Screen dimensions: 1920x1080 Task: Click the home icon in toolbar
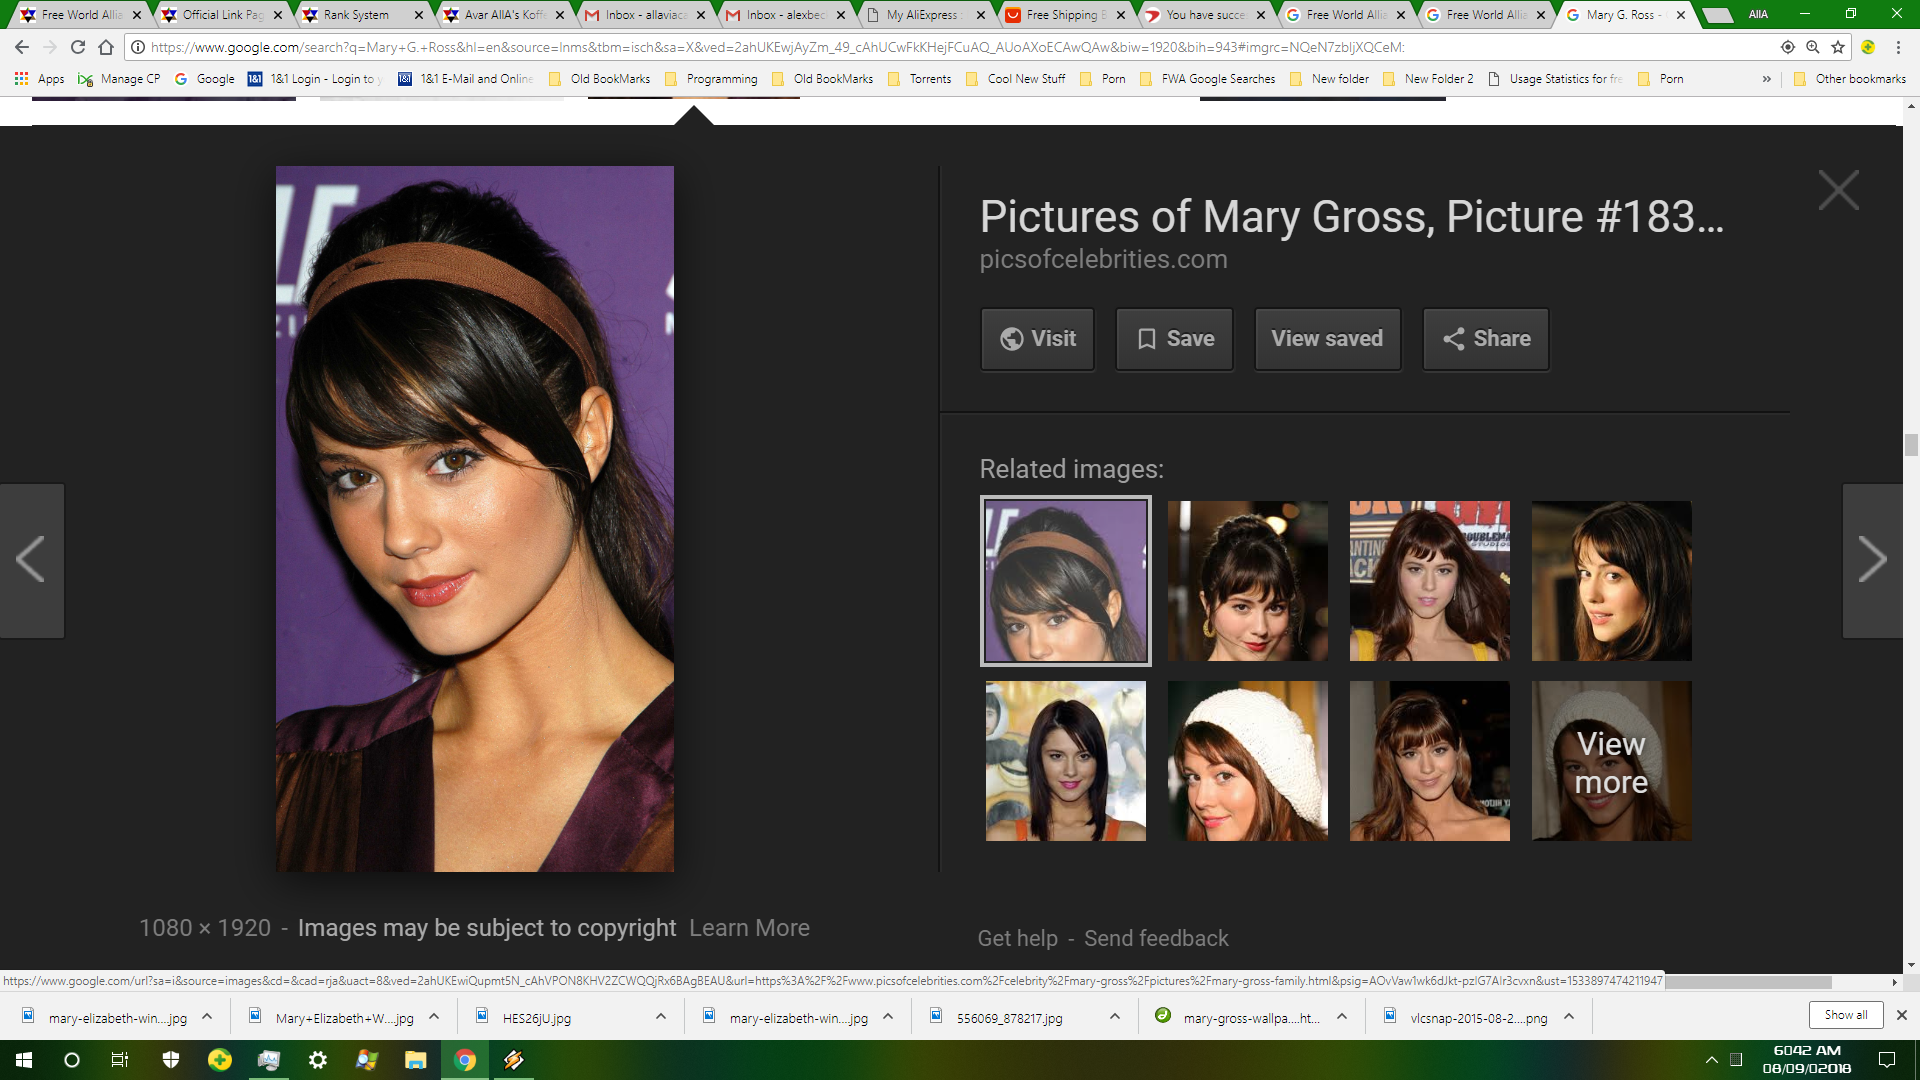click(106, 47)
